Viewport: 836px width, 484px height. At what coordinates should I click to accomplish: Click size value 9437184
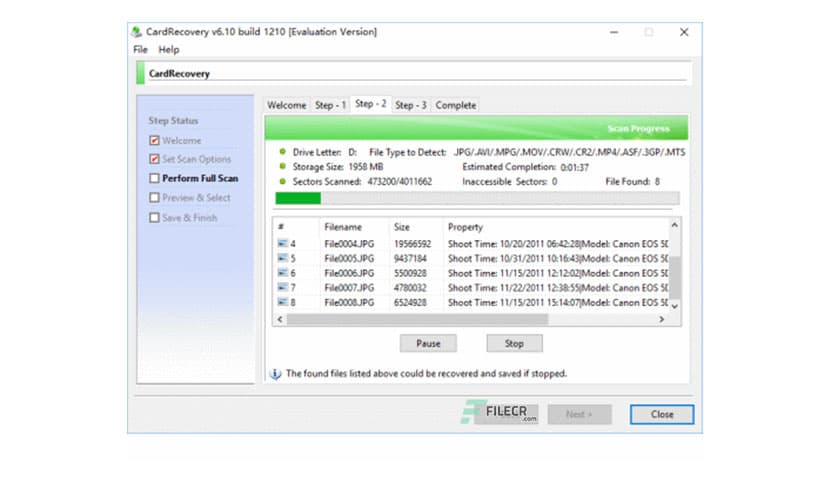point(411,259)
